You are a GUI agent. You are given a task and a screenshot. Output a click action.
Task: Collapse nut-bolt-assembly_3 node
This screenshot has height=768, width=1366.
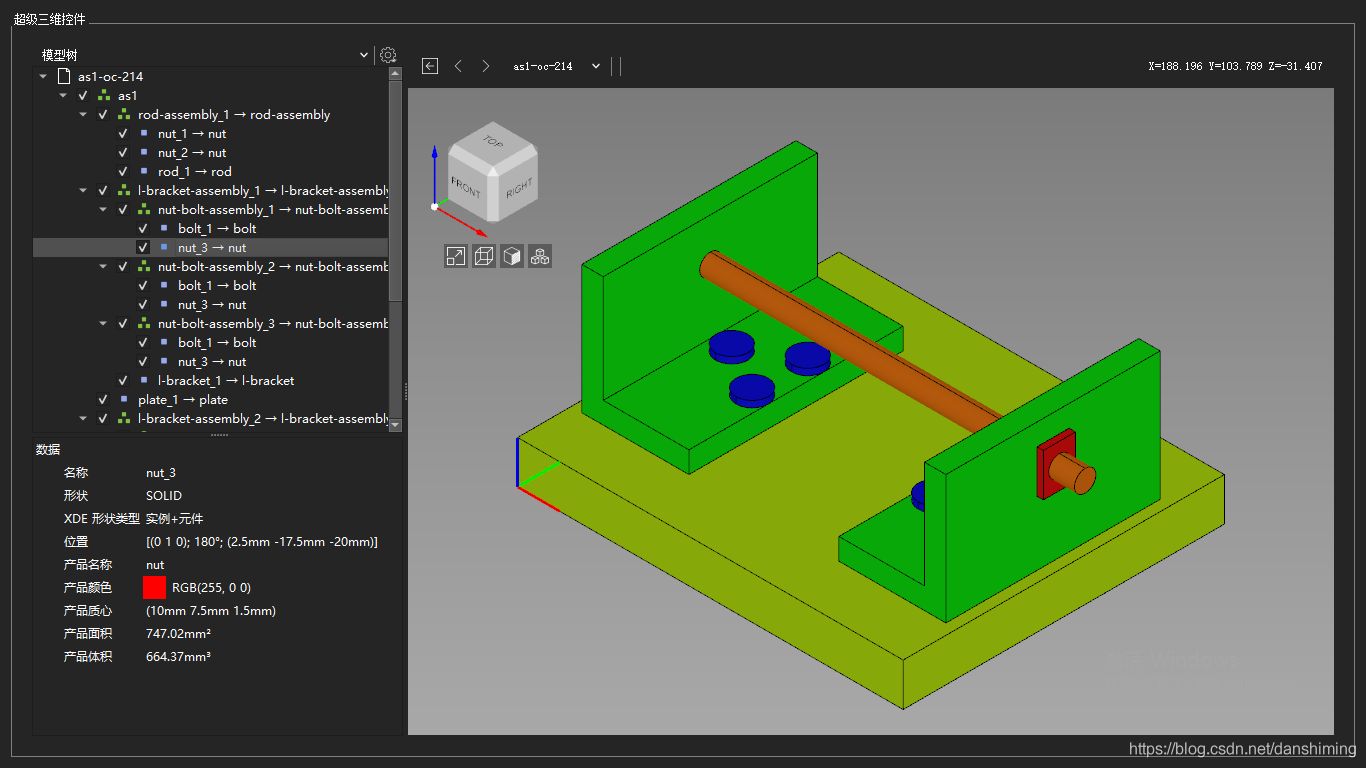point(103,324)
